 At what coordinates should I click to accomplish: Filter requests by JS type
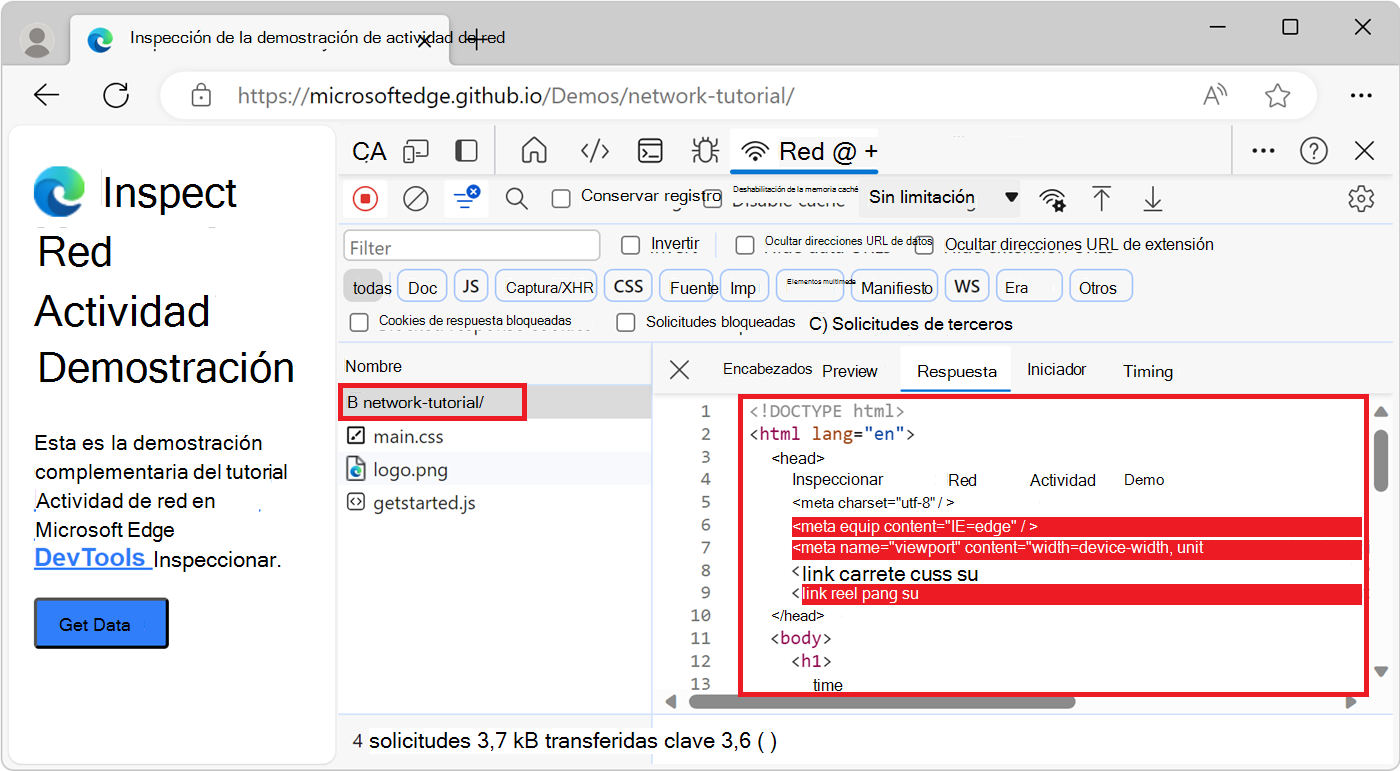pyautogui.click(x=471, y=286)
